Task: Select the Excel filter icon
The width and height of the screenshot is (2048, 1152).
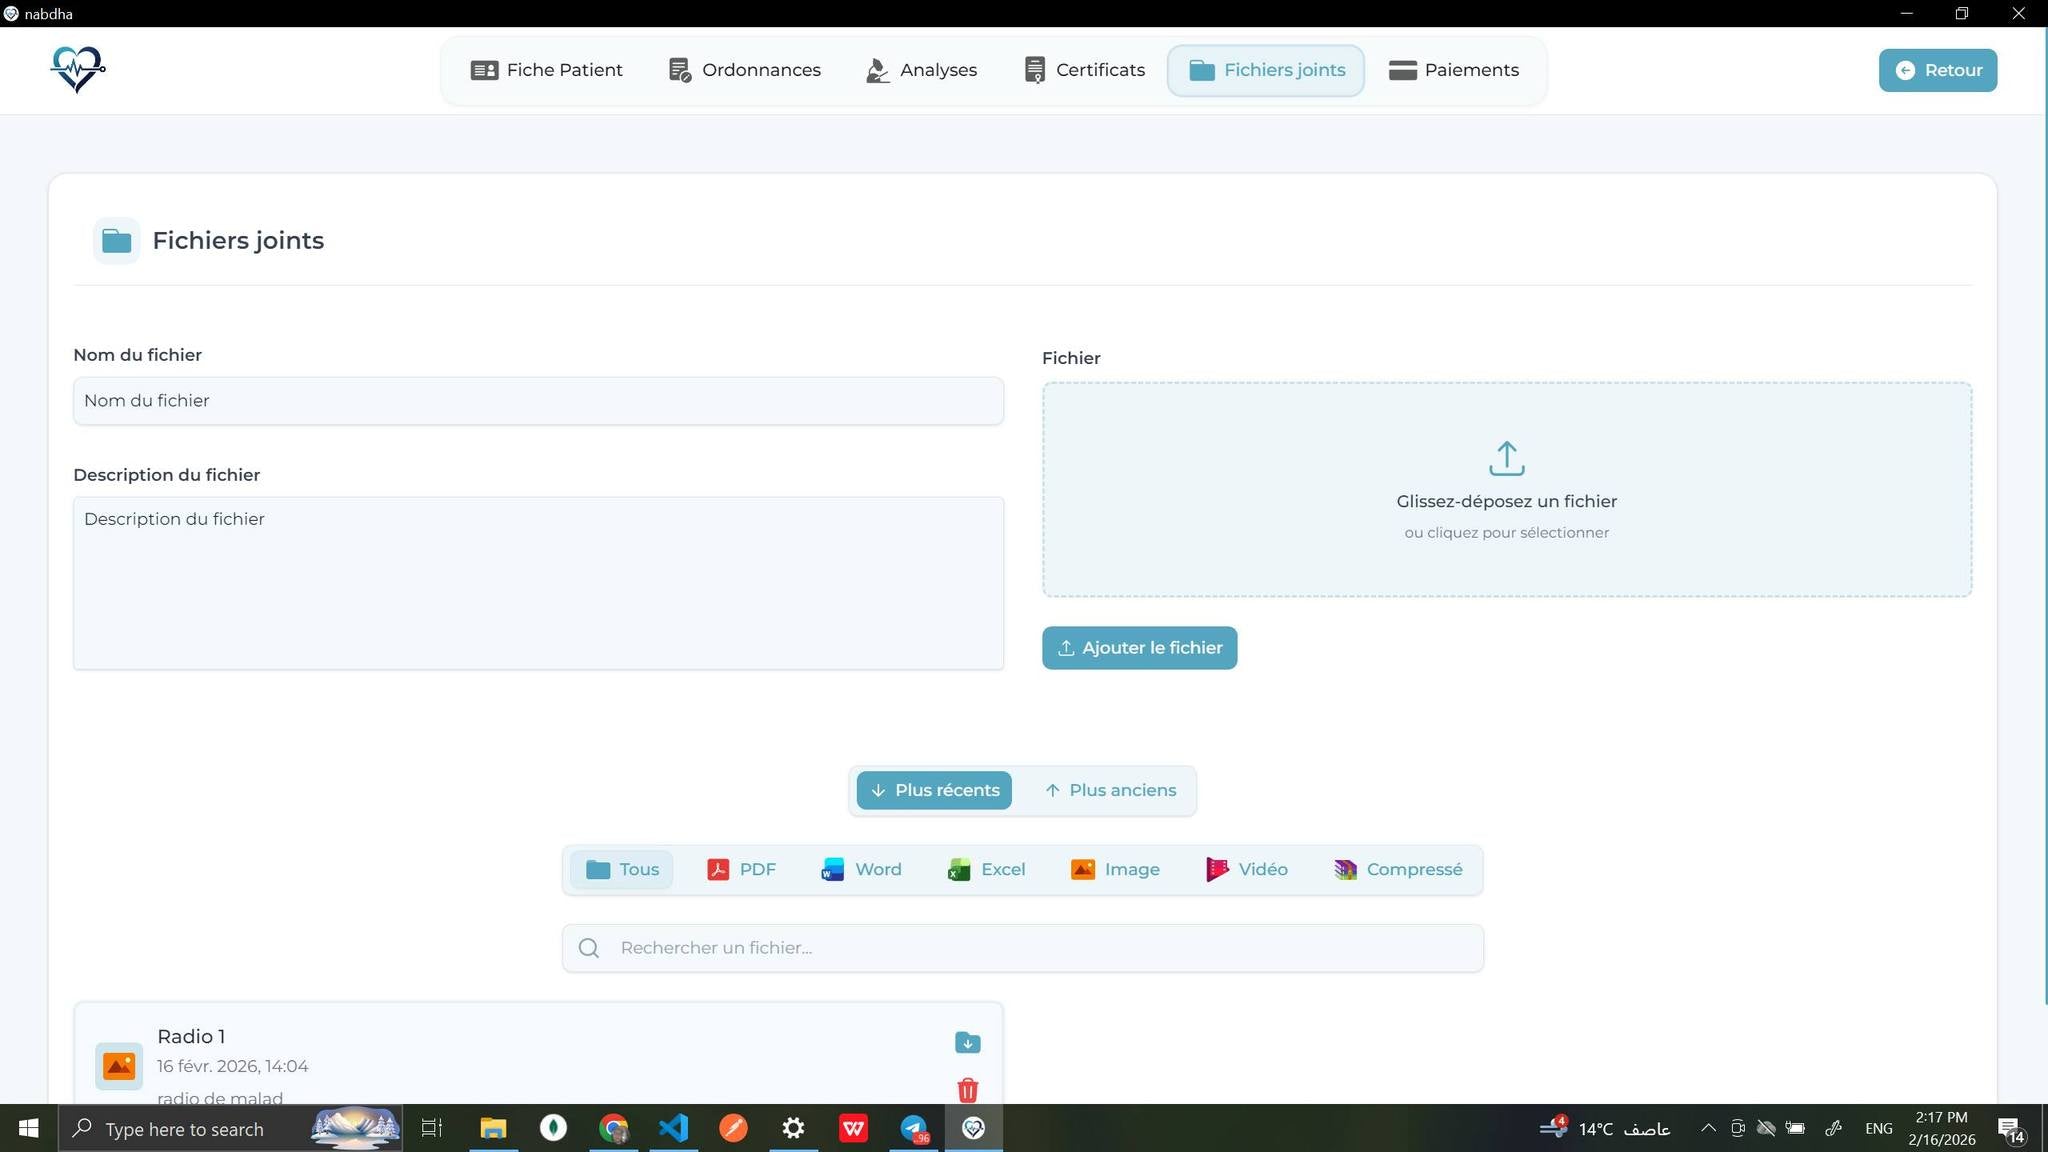Action: (985, 869)
